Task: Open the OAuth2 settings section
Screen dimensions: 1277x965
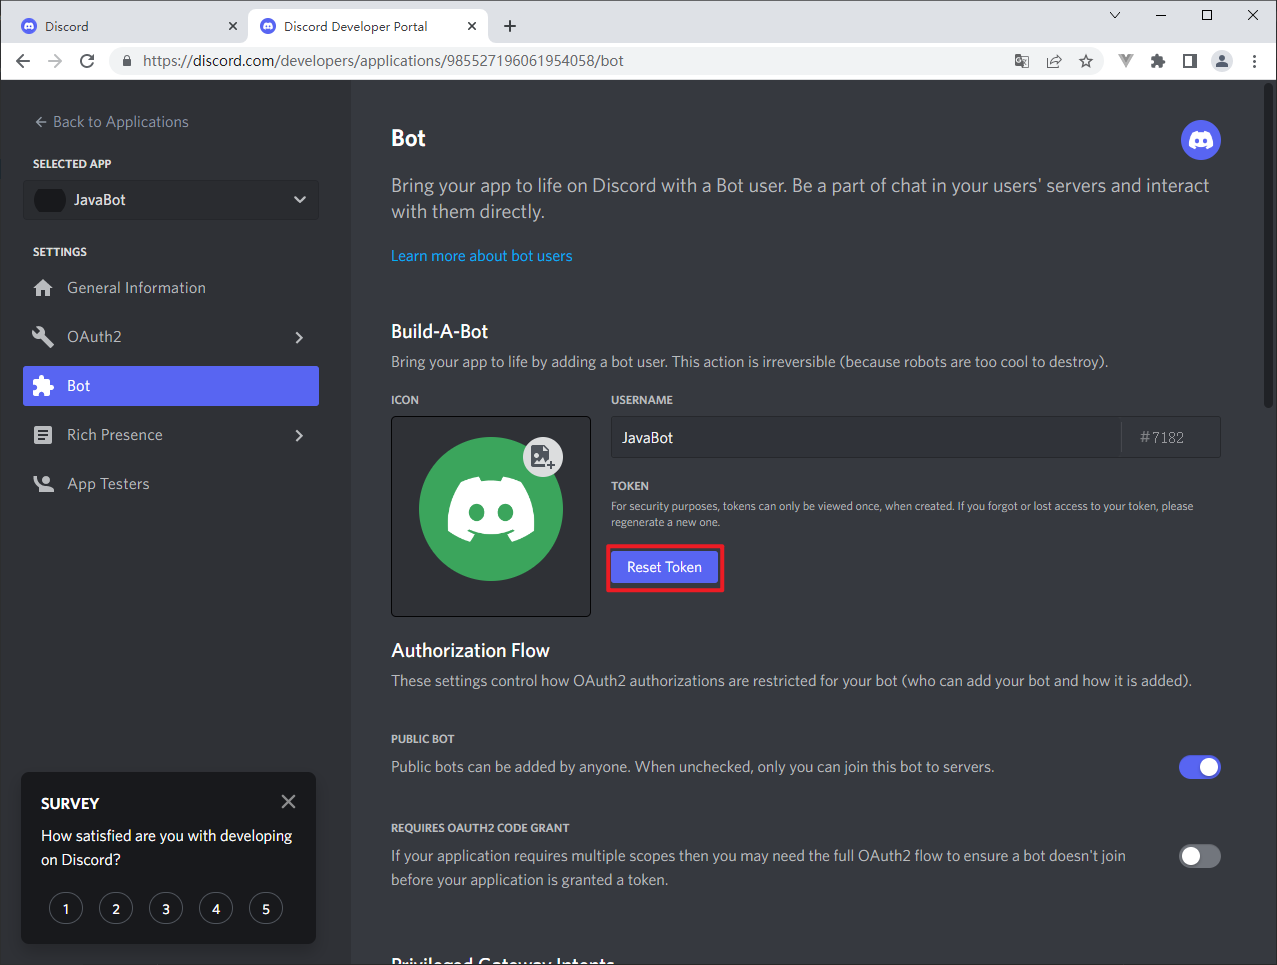Action: point(171,337)
